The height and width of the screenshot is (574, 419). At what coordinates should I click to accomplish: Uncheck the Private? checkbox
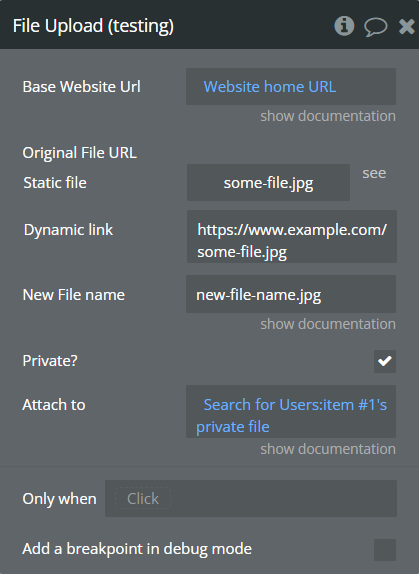(385, 361)
